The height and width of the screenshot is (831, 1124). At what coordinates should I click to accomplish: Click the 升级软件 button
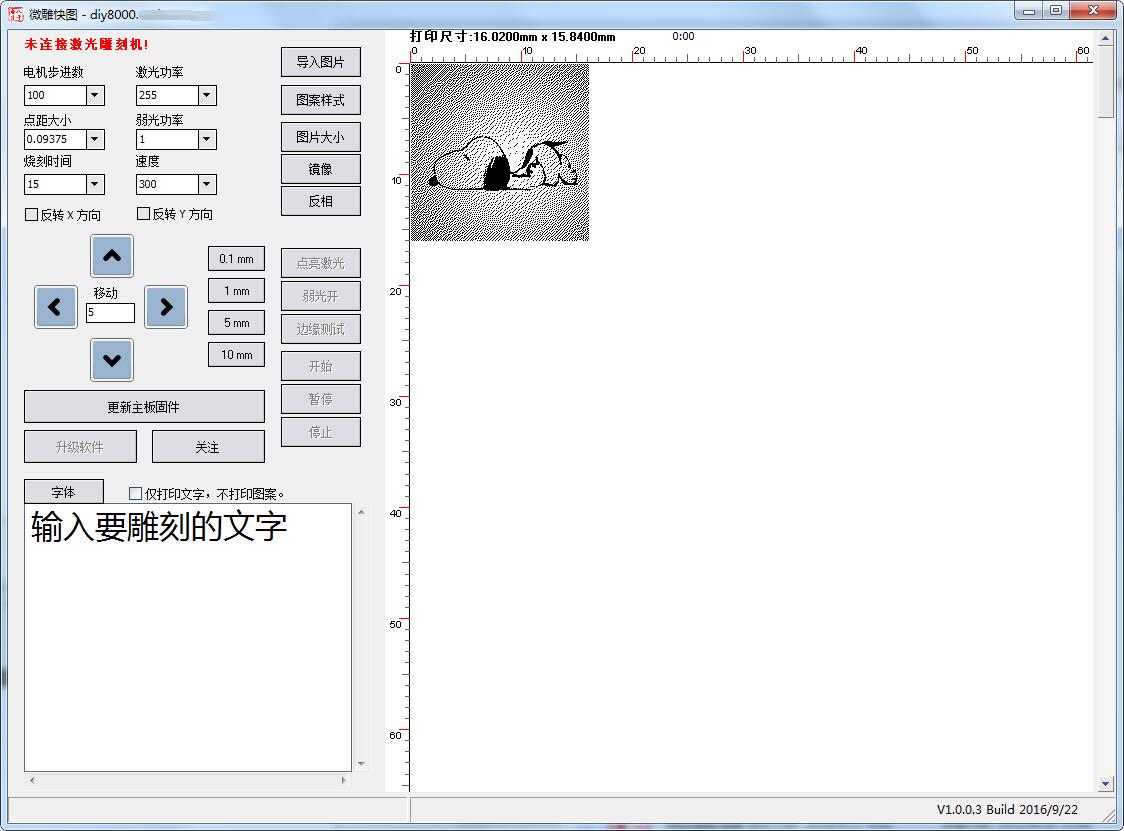tap(80, 447)
